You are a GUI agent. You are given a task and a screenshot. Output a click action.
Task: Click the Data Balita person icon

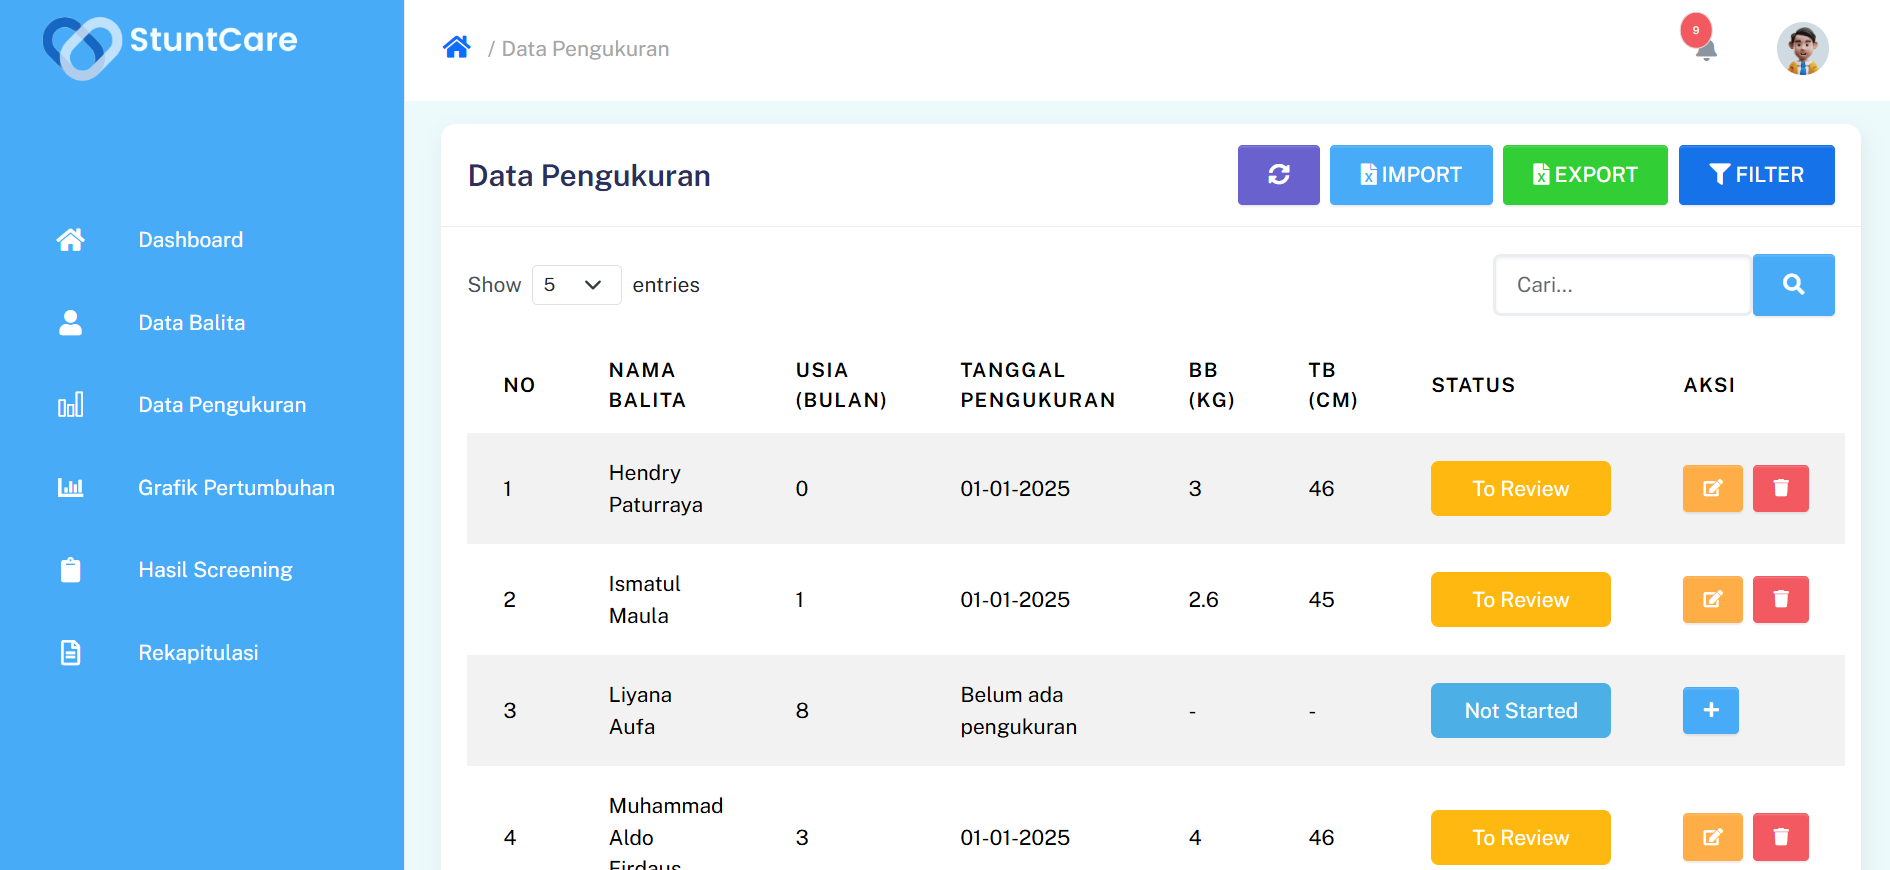click(70, 322)
